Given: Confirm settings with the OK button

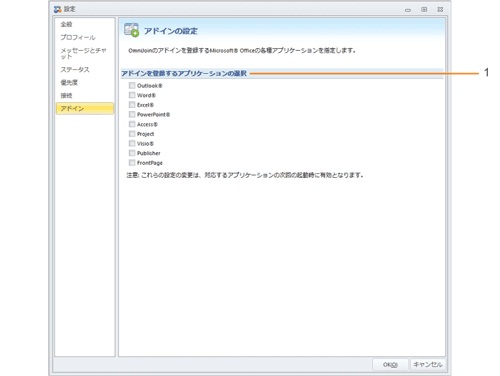Looking at the screenshot, I should point(390,365).
